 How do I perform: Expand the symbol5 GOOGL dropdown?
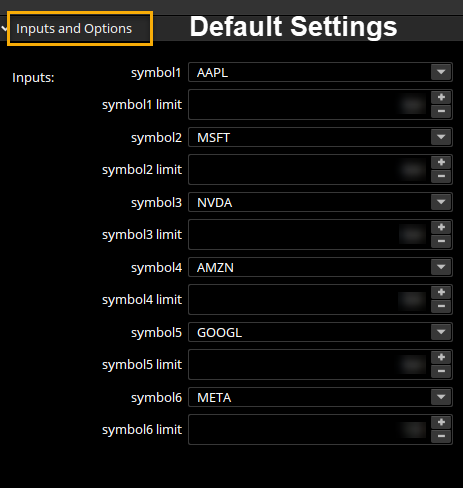(x=441, y=332)
